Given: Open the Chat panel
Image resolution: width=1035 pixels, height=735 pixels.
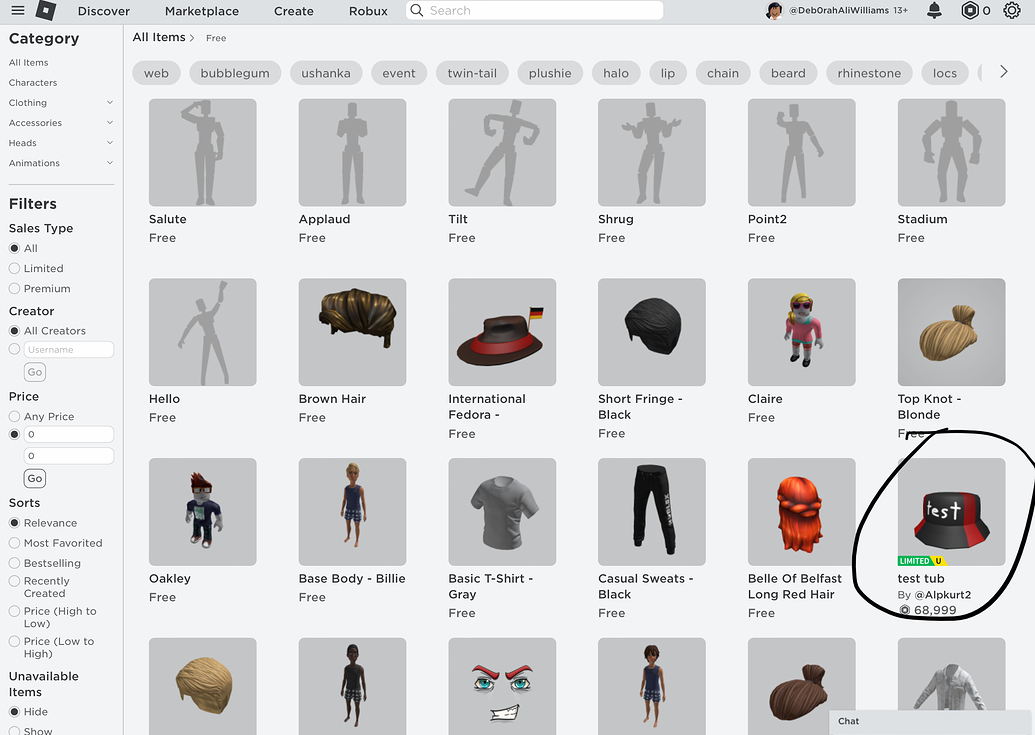Looking at the screenshot, I should point(848,721).
